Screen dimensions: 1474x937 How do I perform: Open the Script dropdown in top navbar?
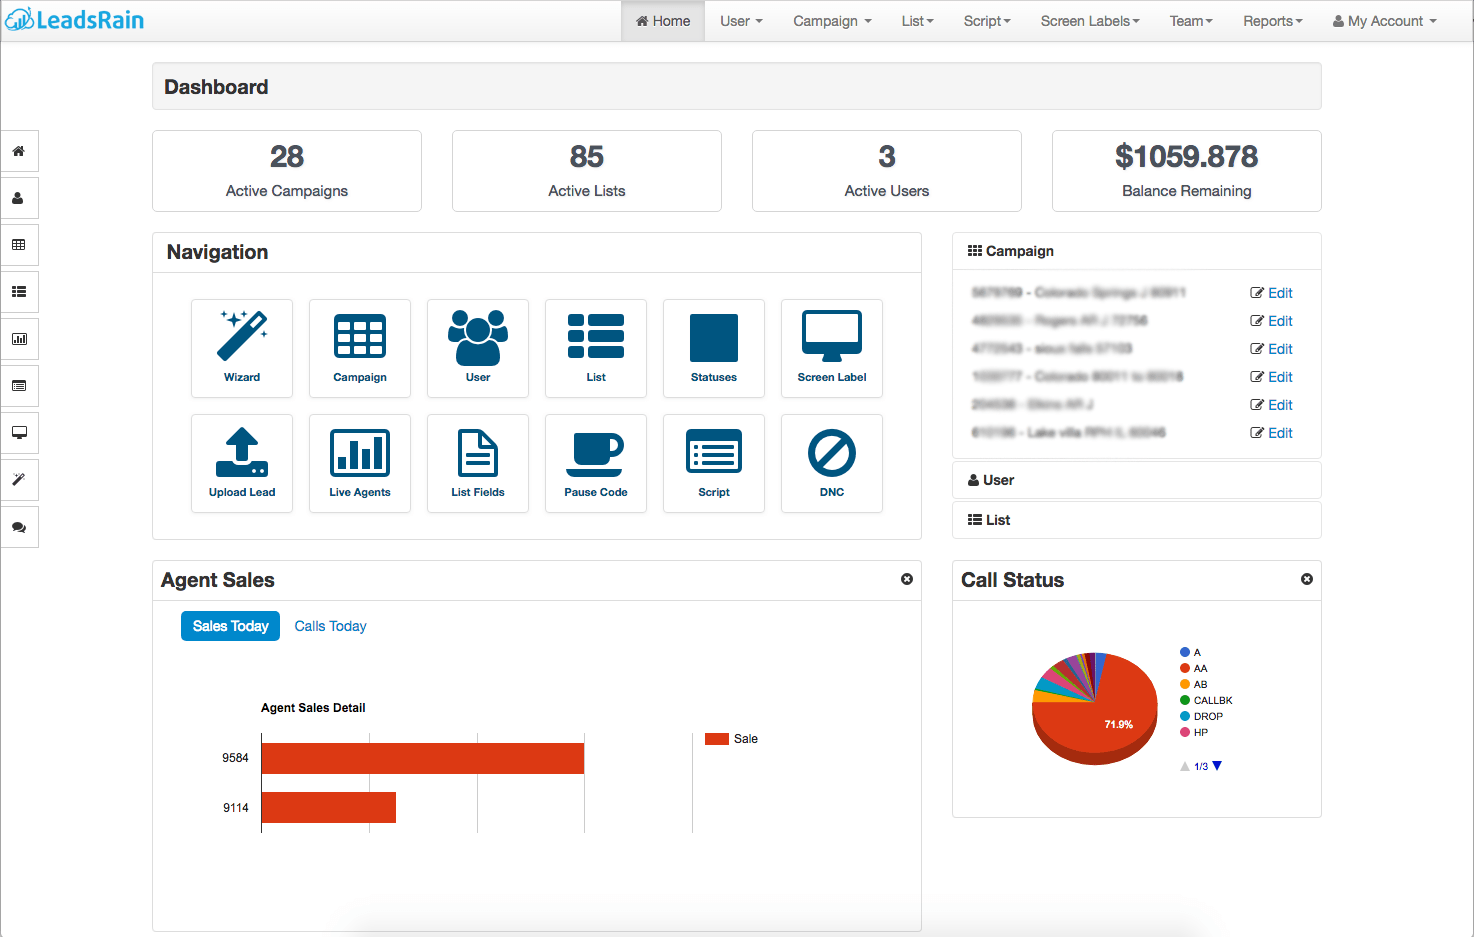987,21
